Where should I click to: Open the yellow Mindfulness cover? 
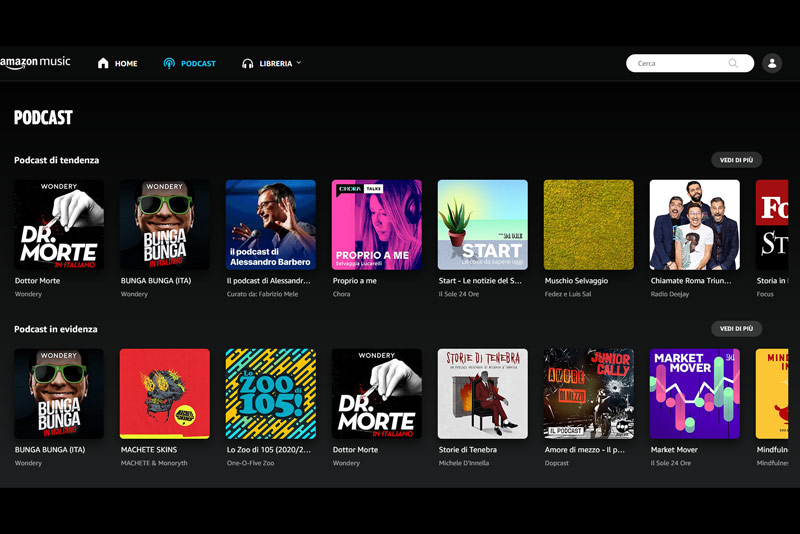coord(772,394)
